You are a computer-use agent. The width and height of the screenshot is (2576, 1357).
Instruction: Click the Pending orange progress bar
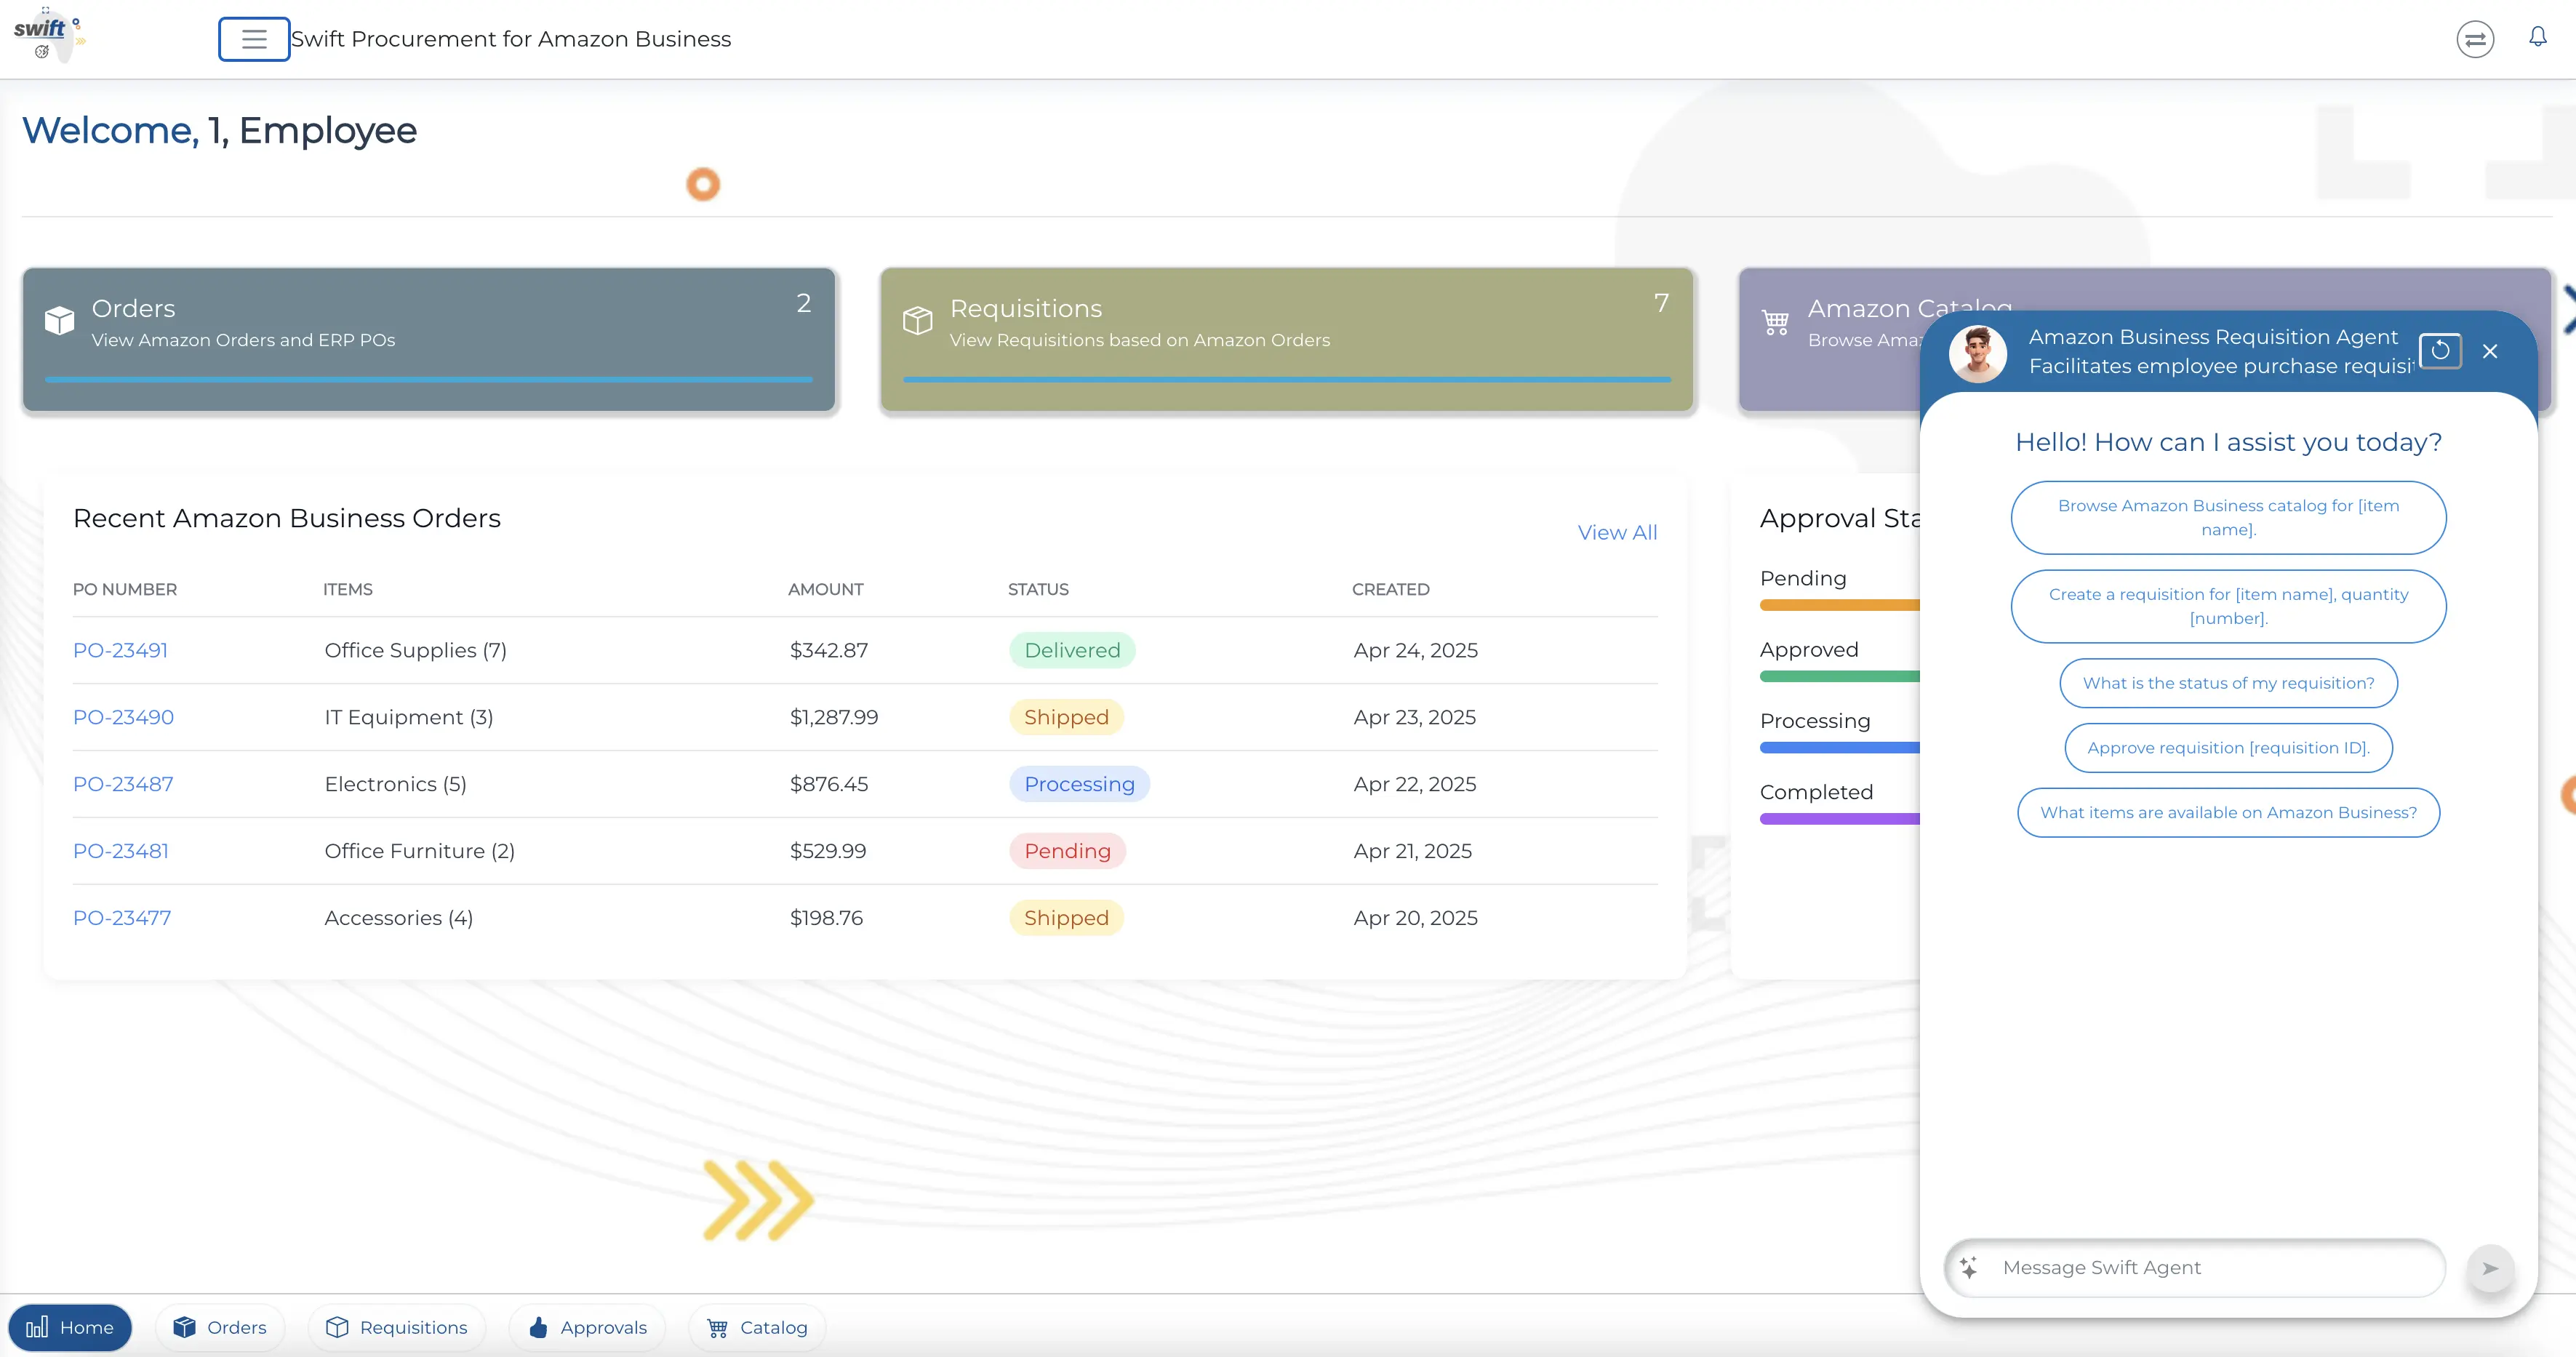pyautogui.click(x=1840, y=605)
